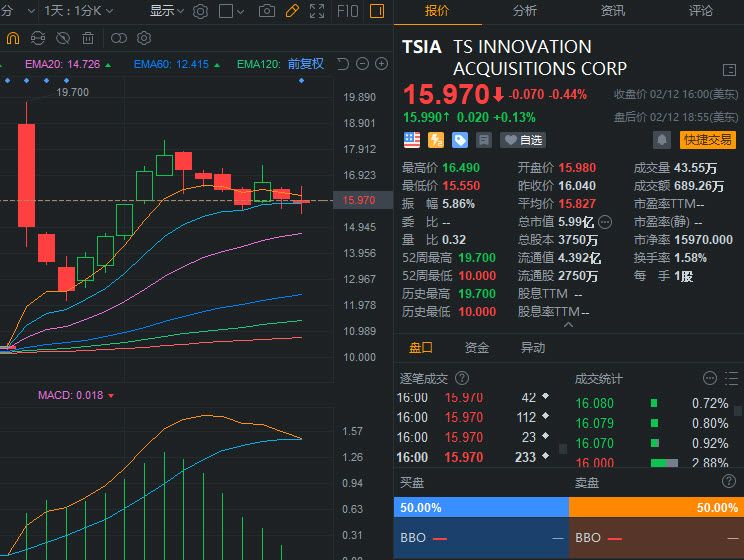Click the 15.970 price axis label

(363, 200)
